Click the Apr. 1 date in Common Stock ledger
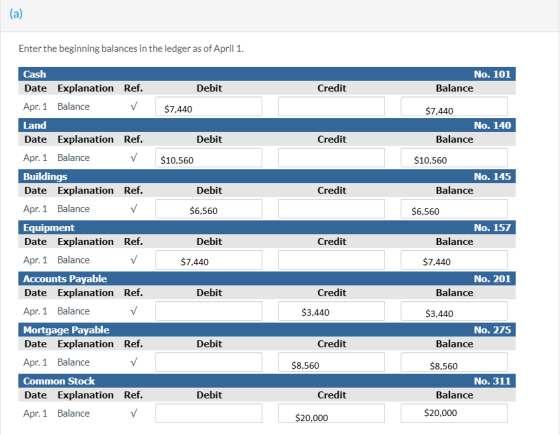 click(35, 413)
